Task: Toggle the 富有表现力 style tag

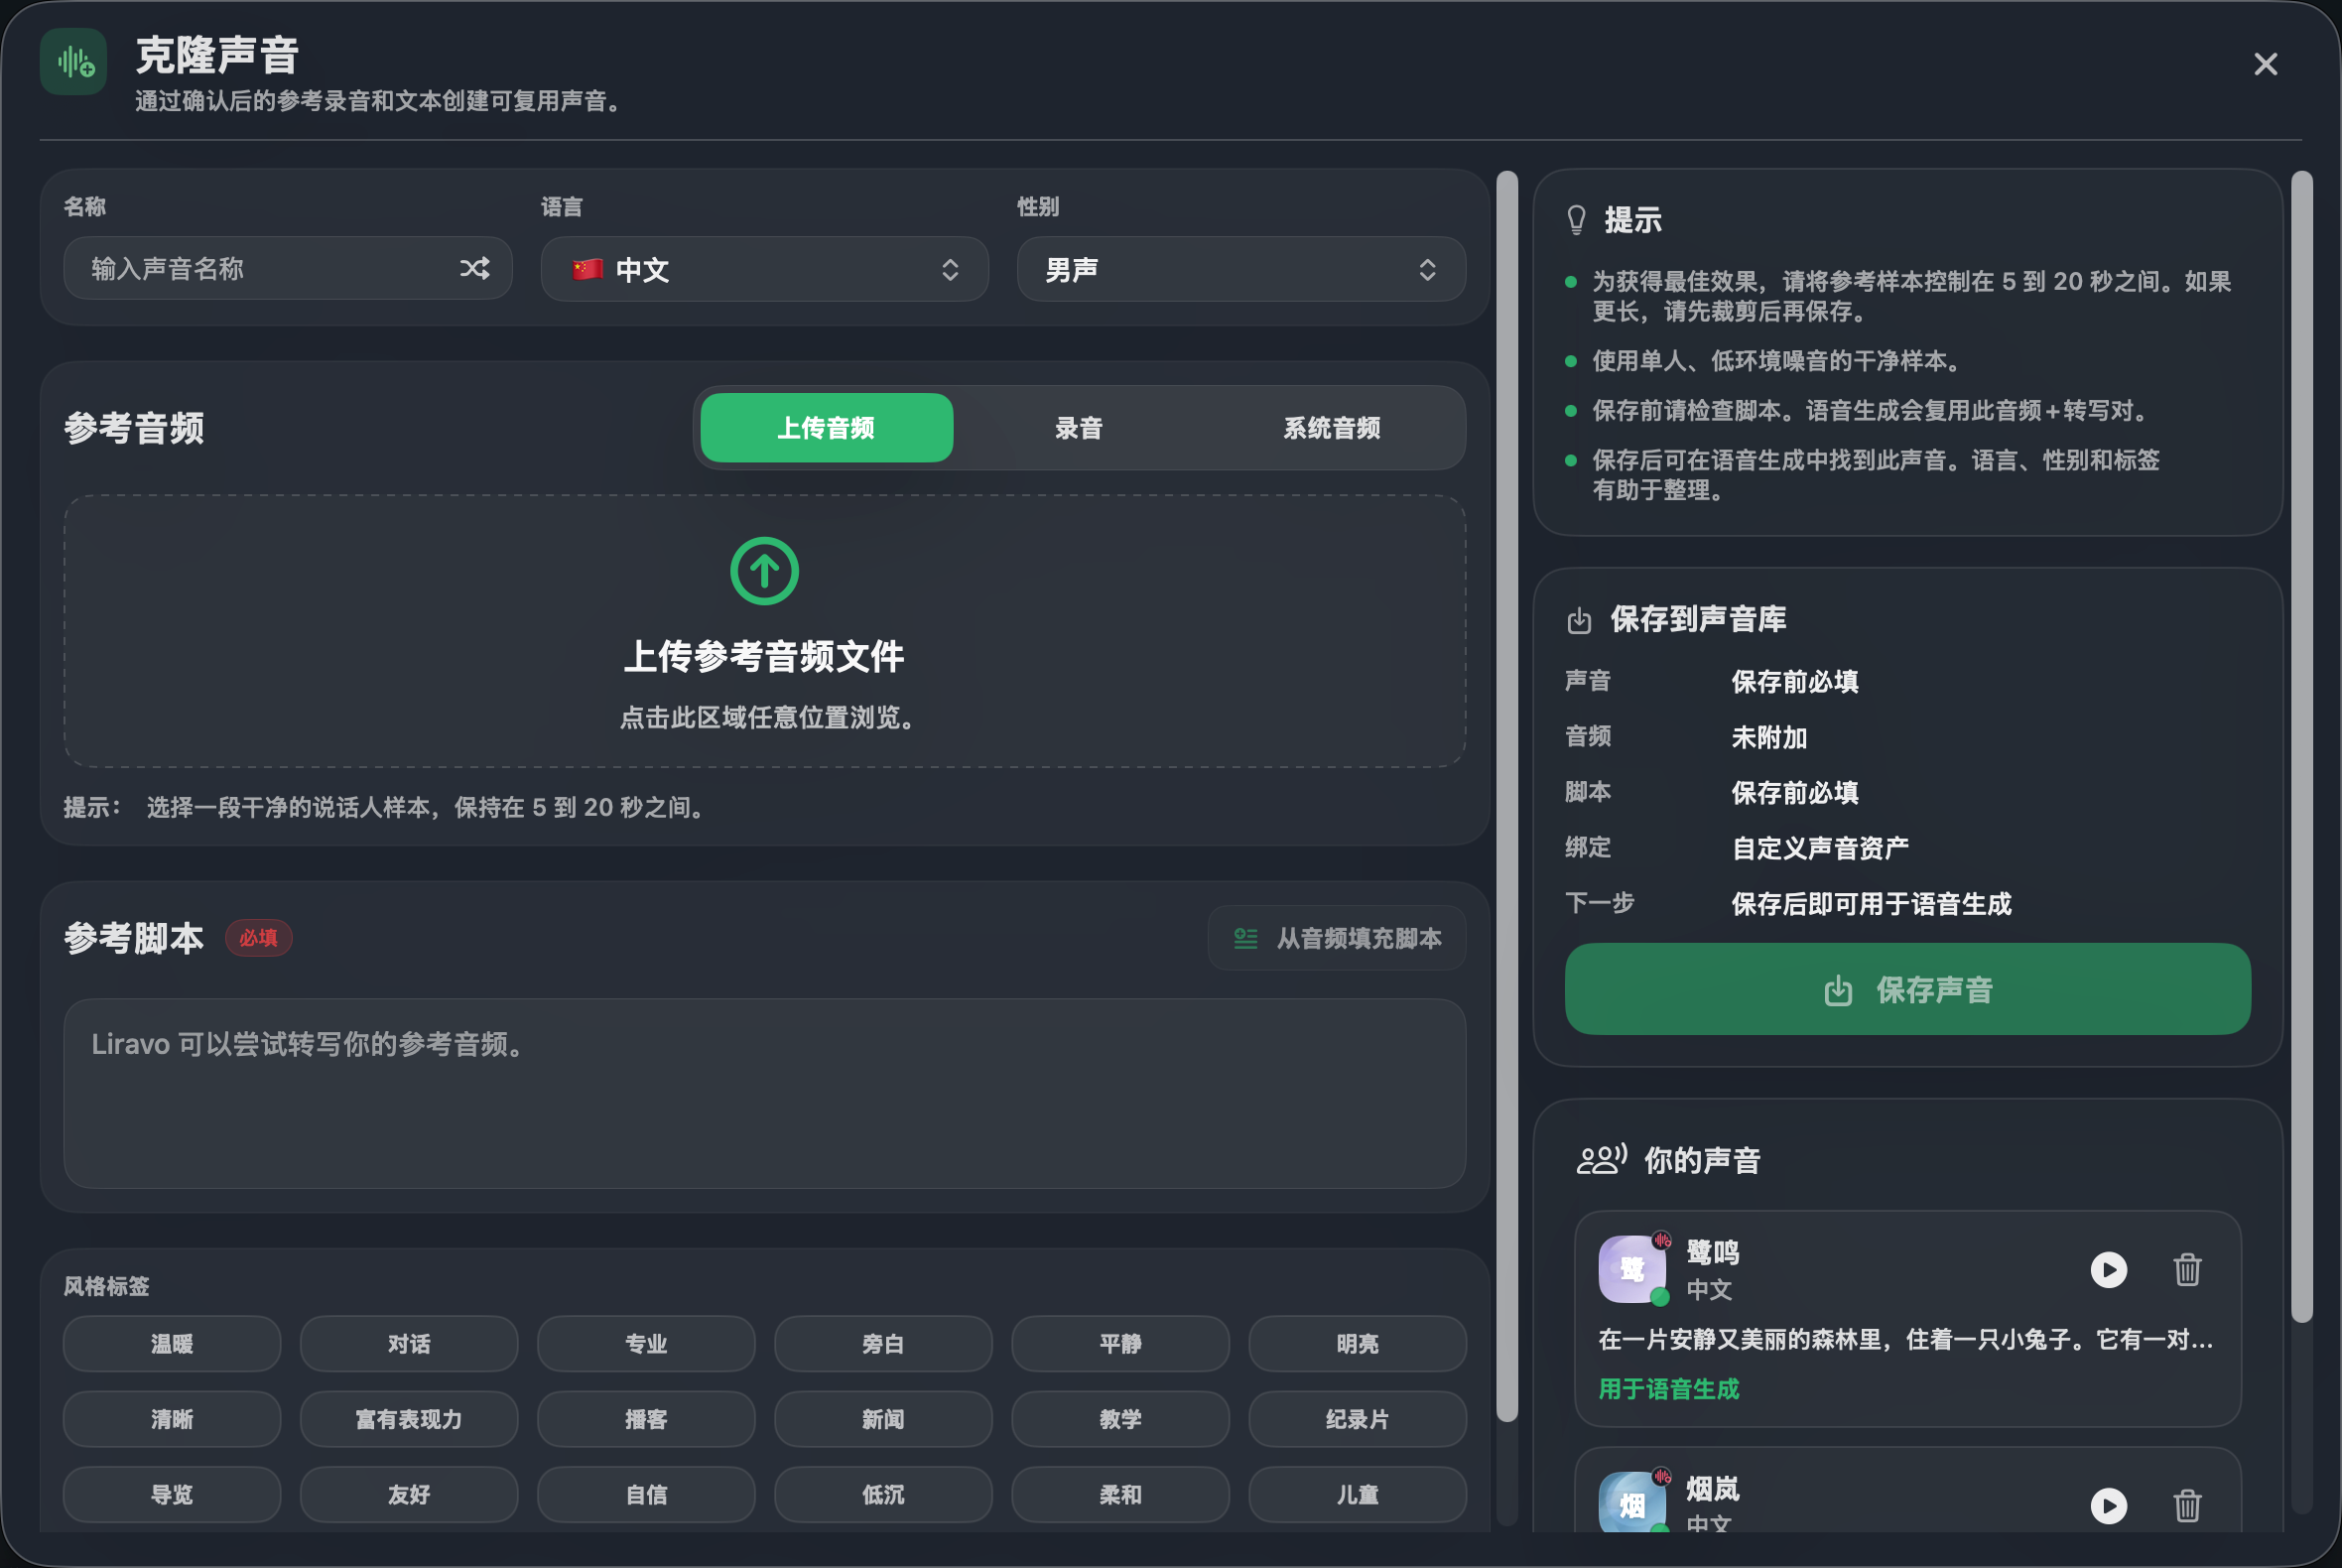Action: tap(409, 1419)
